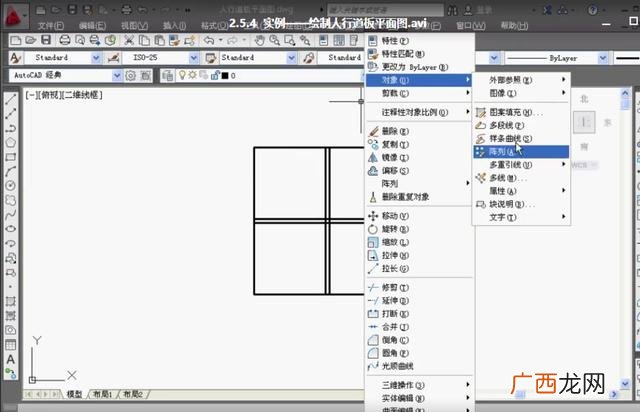Expand the 外部参照 submenu
Screen dimensions: 640x412
[x=521, y=80]
